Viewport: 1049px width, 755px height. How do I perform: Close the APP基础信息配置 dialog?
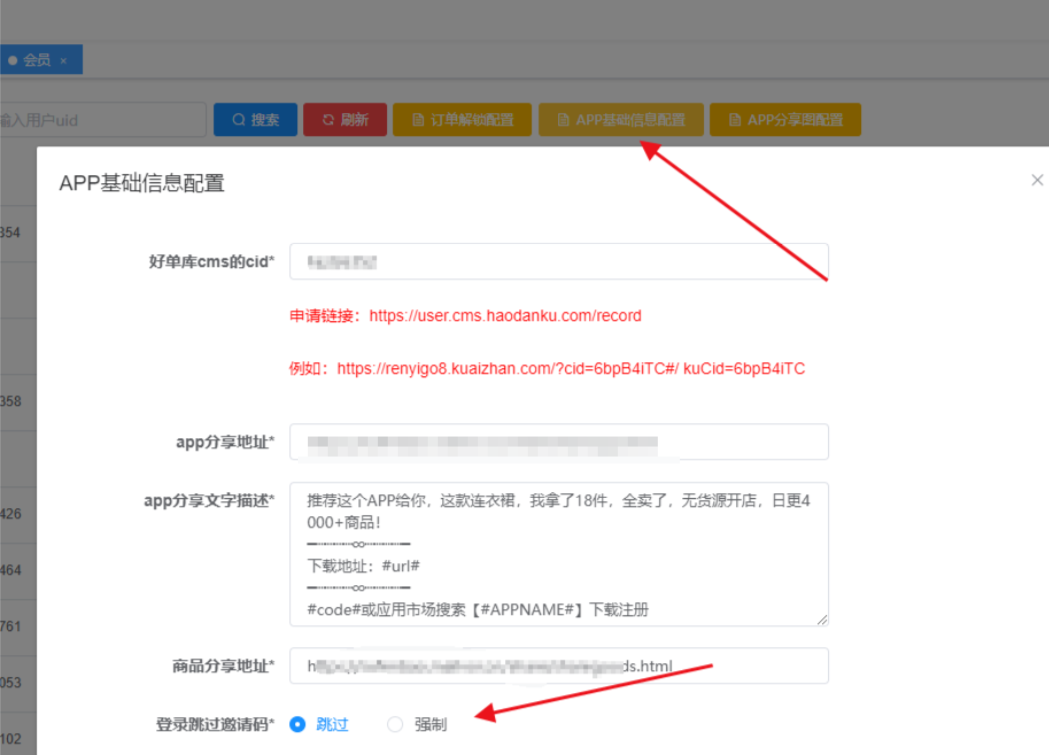tap(1037, 180)
